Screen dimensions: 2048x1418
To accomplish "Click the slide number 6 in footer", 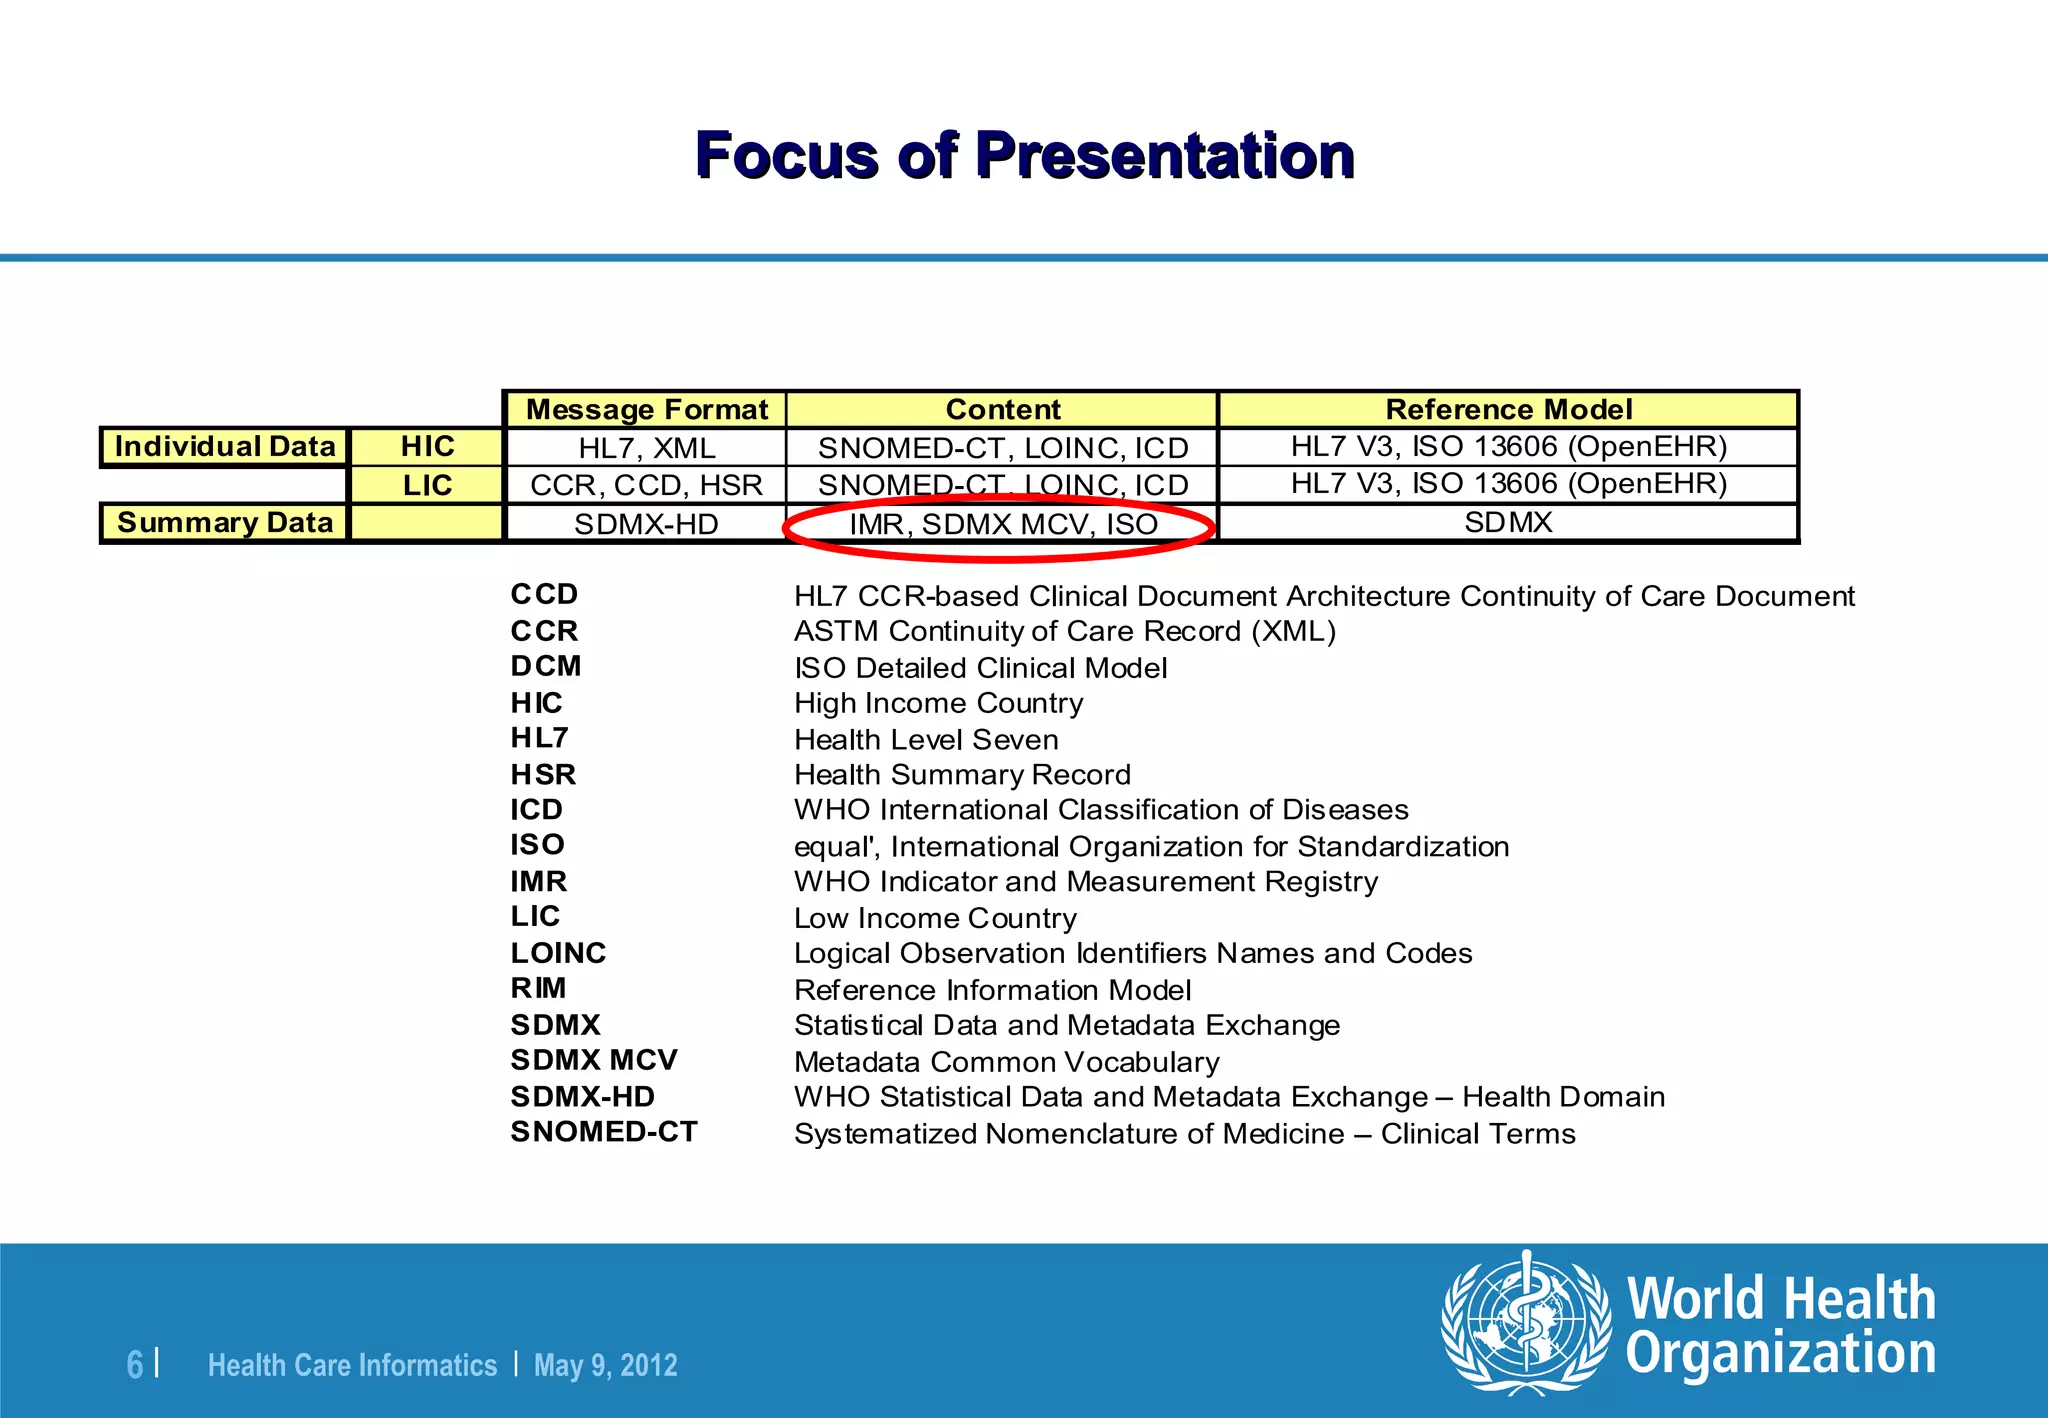I will coord(135,1365).
